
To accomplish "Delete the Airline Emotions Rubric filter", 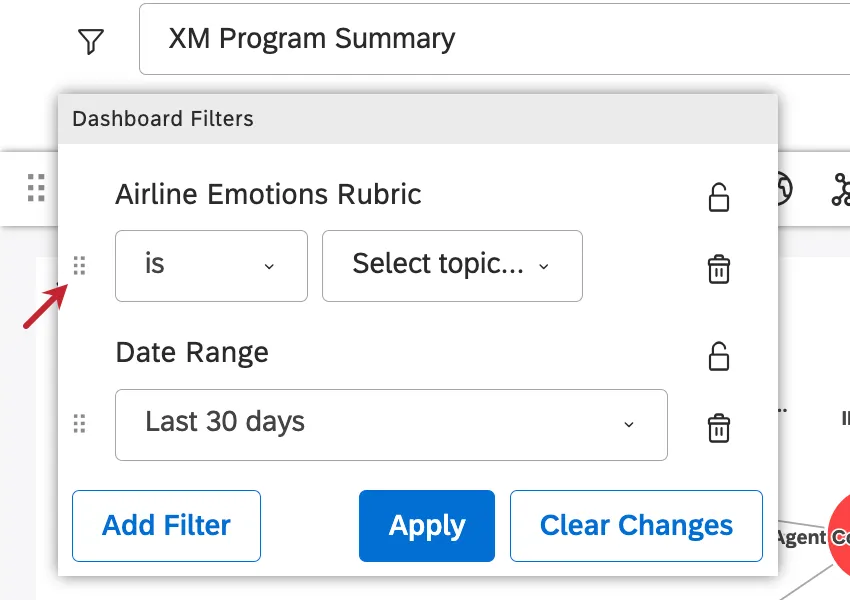I will pyautogui.click(x=718, y=268).
